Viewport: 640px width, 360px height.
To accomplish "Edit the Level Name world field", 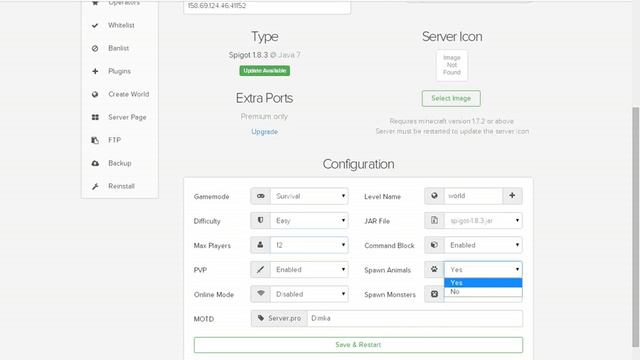I will 473,196.
